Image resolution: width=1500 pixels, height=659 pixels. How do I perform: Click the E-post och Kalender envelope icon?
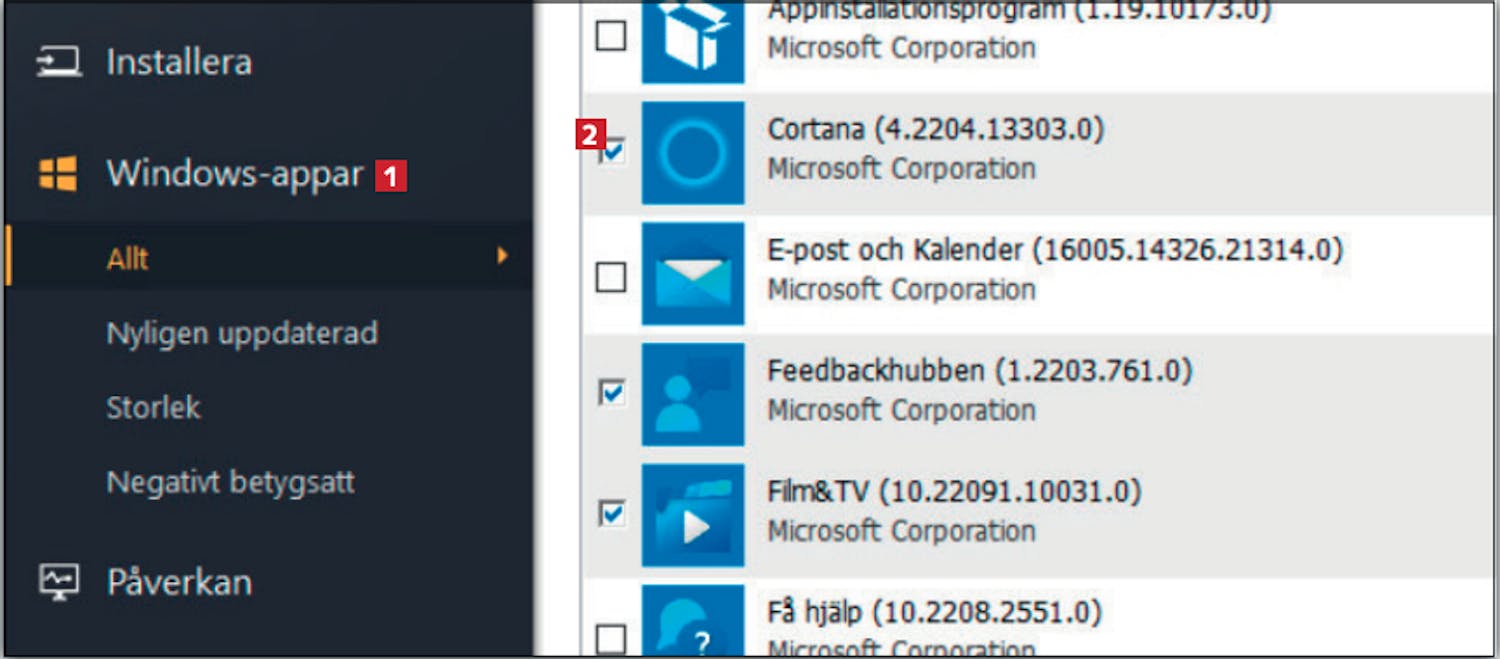click(x=693, y=274)
